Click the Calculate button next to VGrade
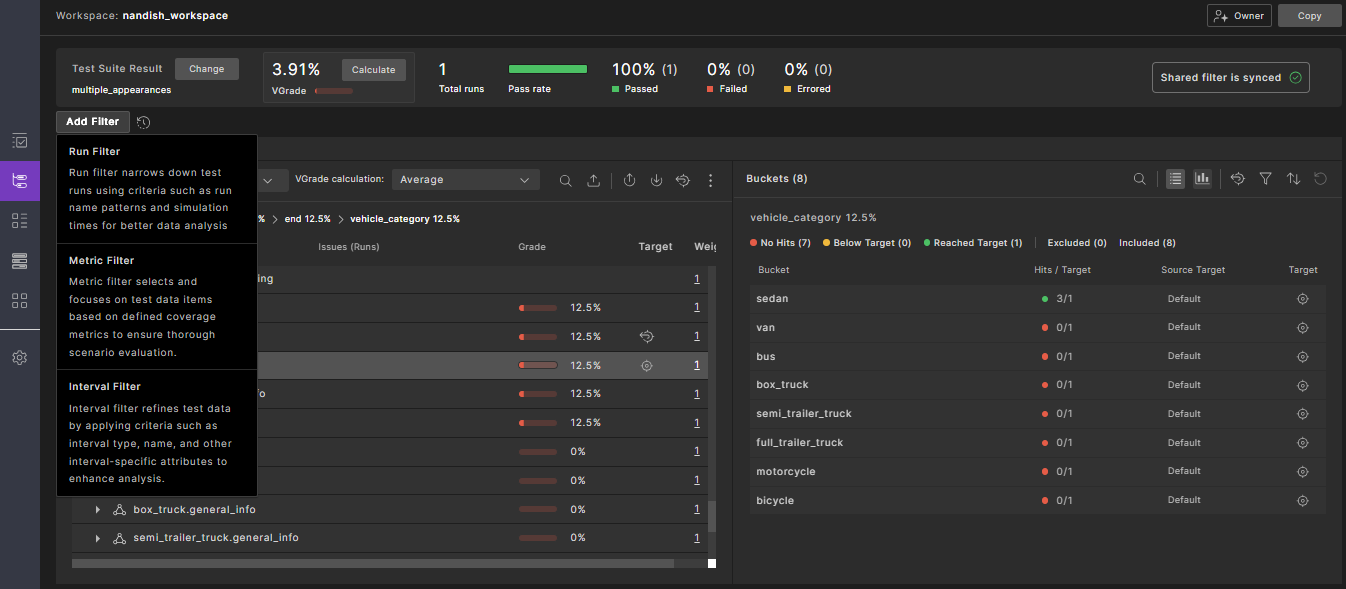Viewport: 1346px width, 589px height. coord(373,70)
